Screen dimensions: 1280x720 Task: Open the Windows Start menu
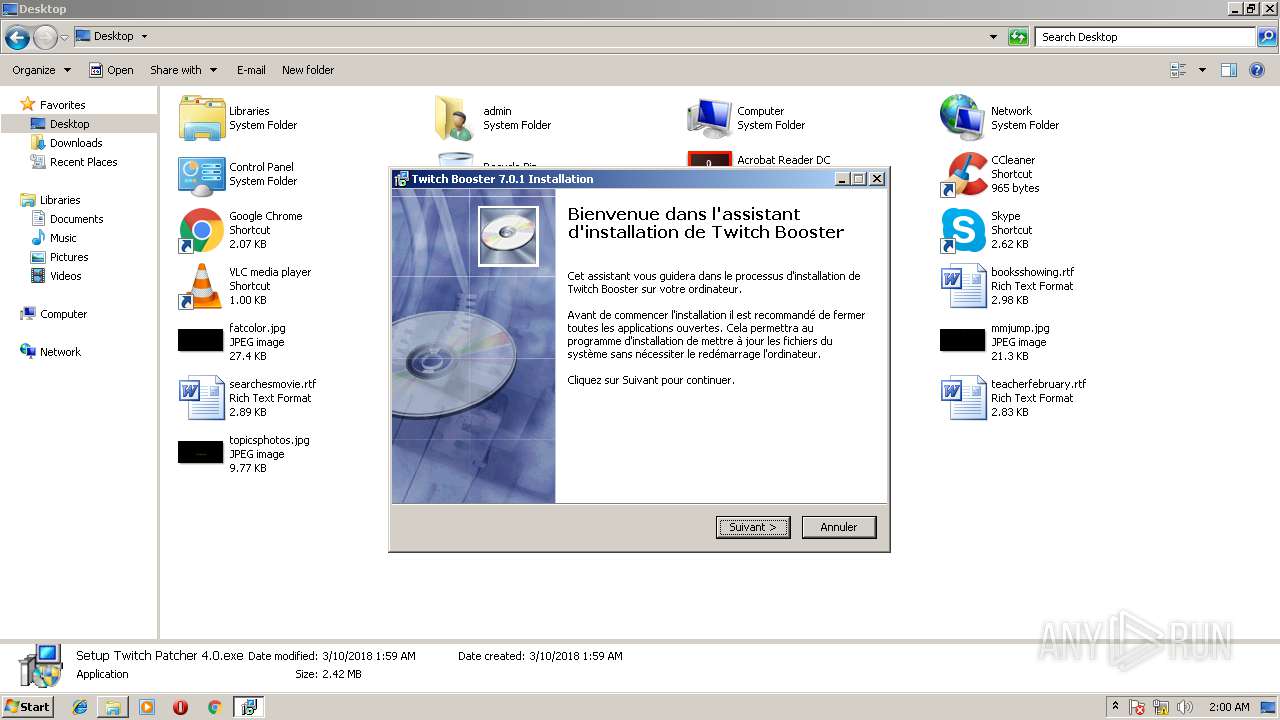pos(28,707)
